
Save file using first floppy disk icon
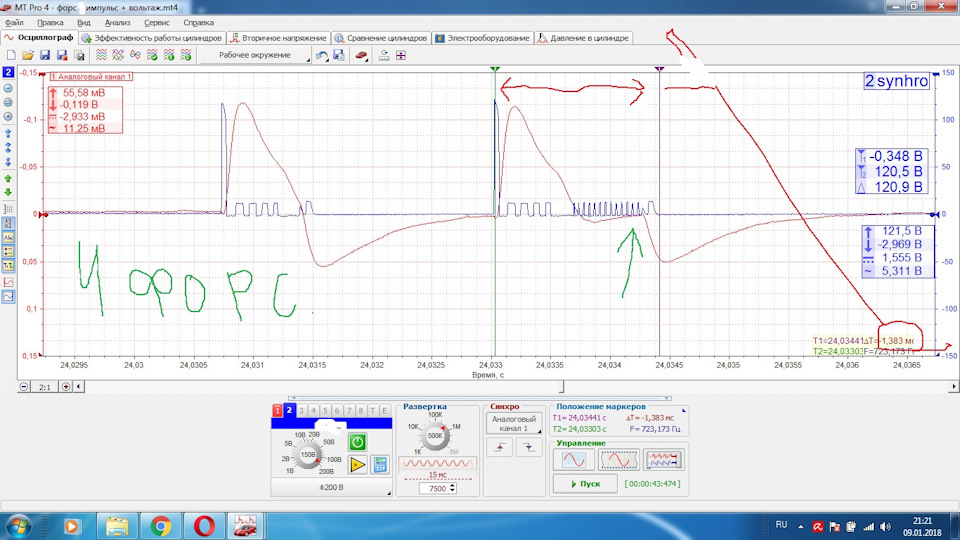(x=45, y=55)
